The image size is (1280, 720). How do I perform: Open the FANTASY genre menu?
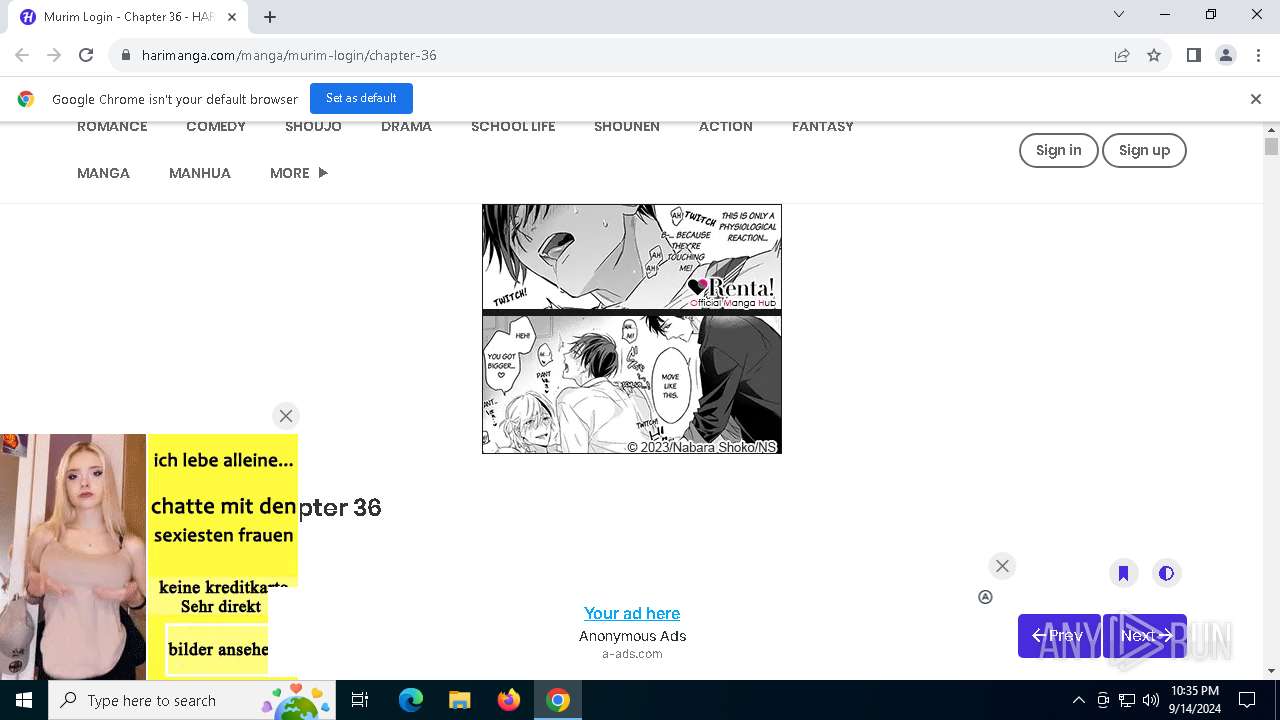pyautogui.click(x=823, y=126)
